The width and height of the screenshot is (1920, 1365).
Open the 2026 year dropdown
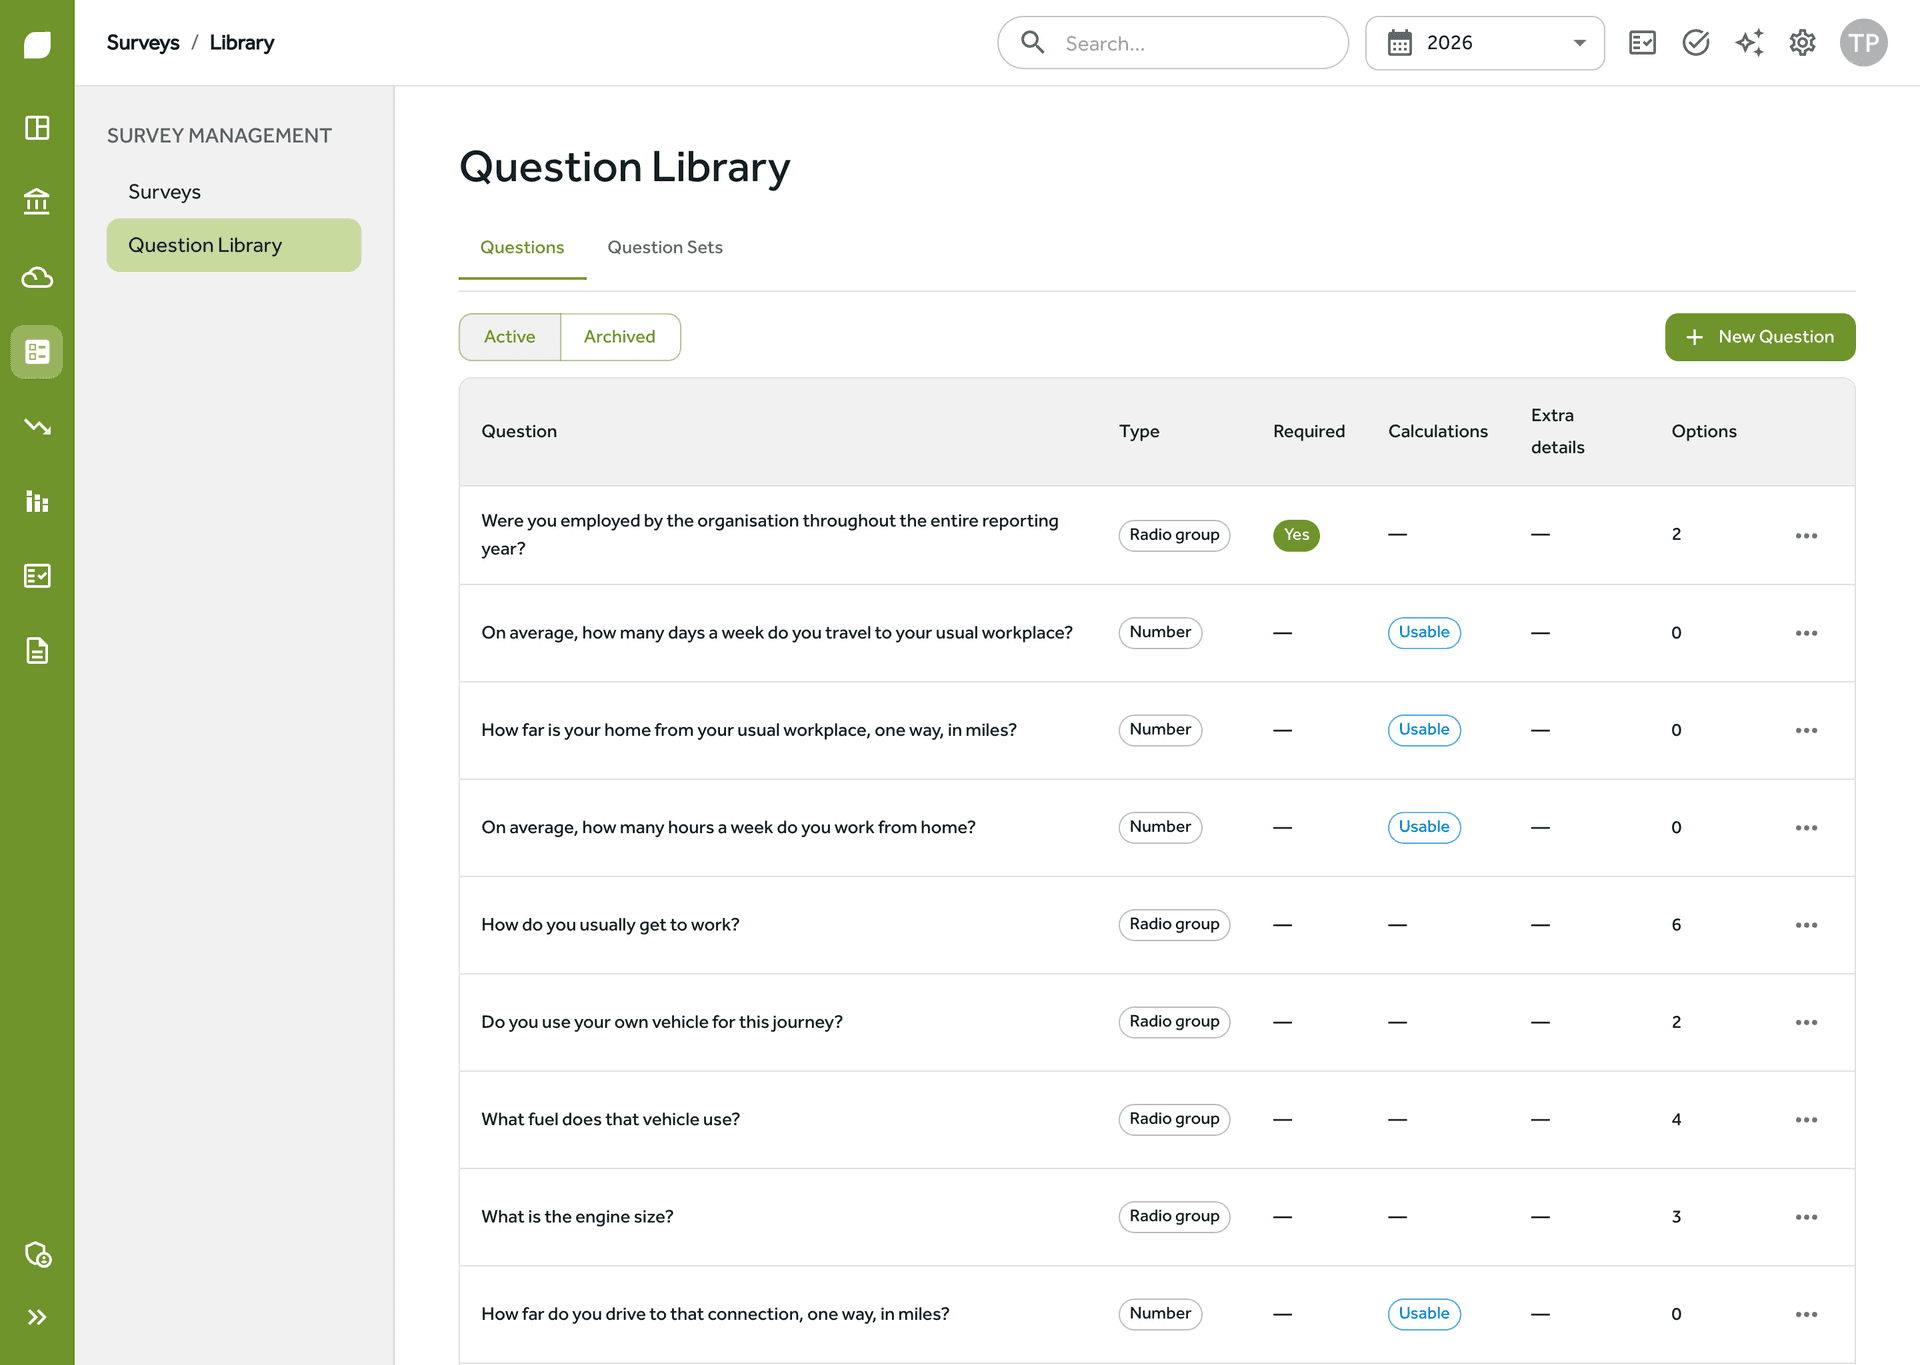click(x=1484, y=43)
